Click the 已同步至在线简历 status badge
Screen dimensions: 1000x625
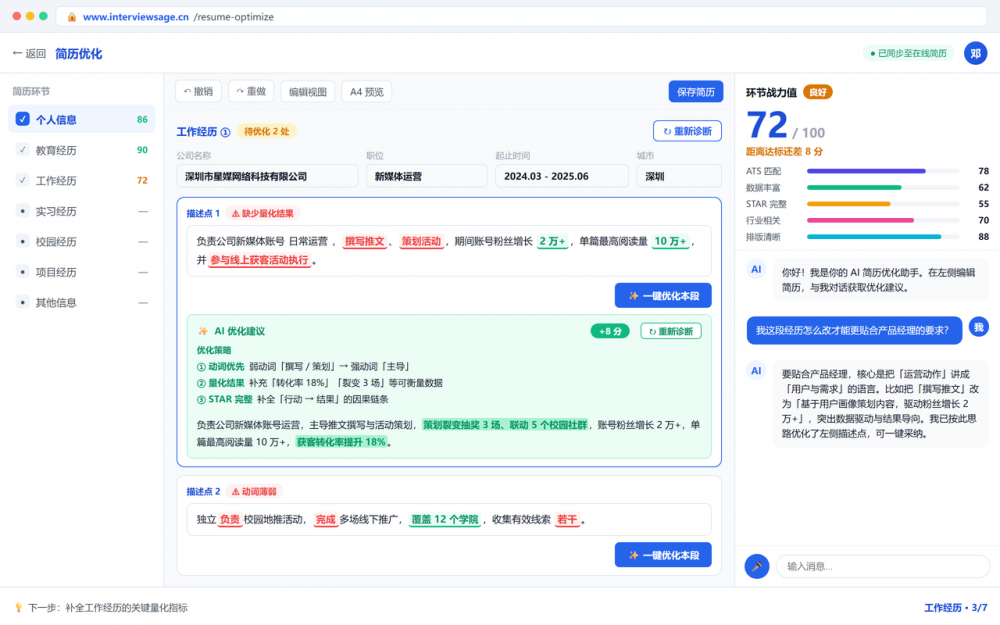point(908,54)
